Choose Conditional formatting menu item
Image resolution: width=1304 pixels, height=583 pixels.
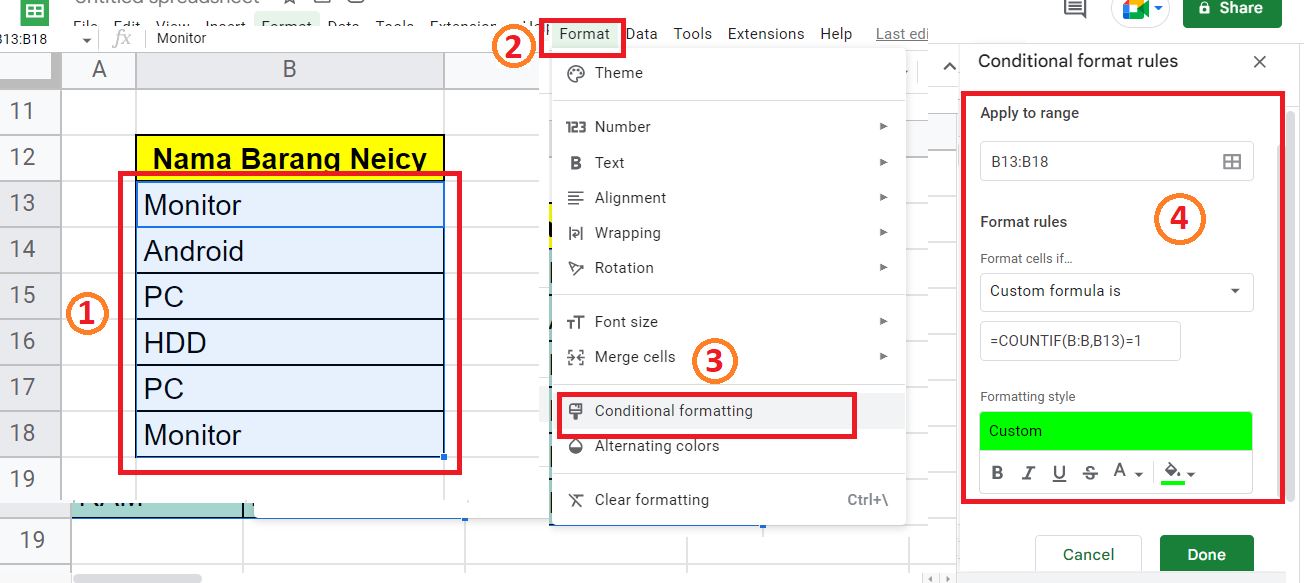click(729, 411)
